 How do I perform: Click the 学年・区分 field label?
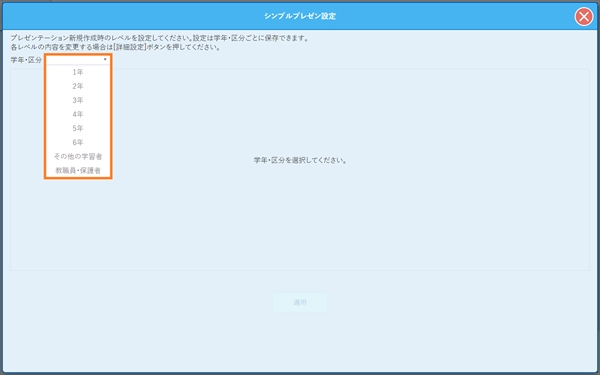[26, 60]
